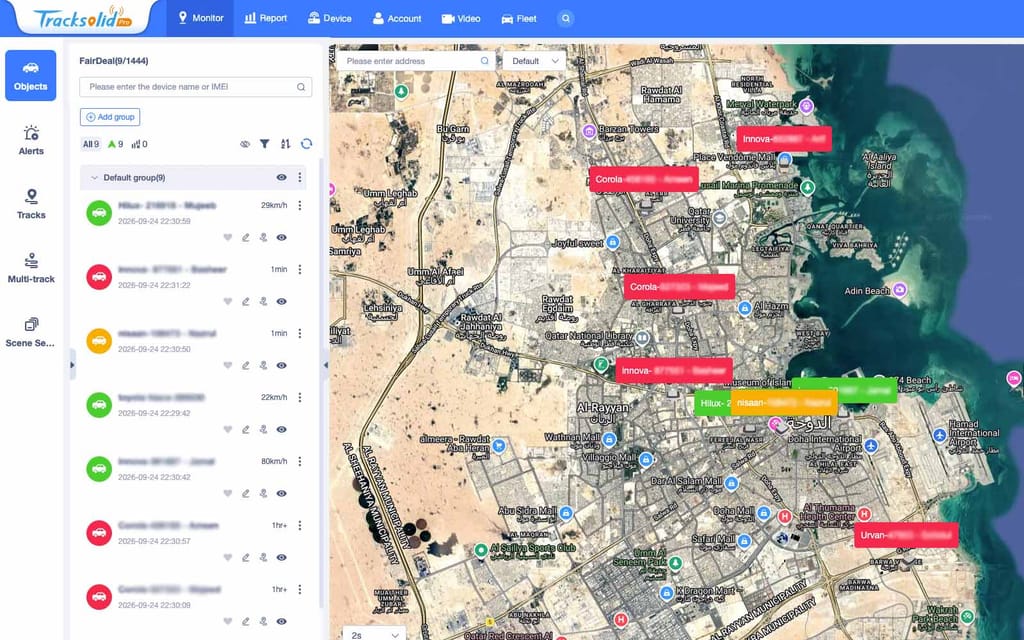Click the green car icon of 29km/h vehicle
The height and width of the screenshot is (640, 1024).
tap(99, 213)
